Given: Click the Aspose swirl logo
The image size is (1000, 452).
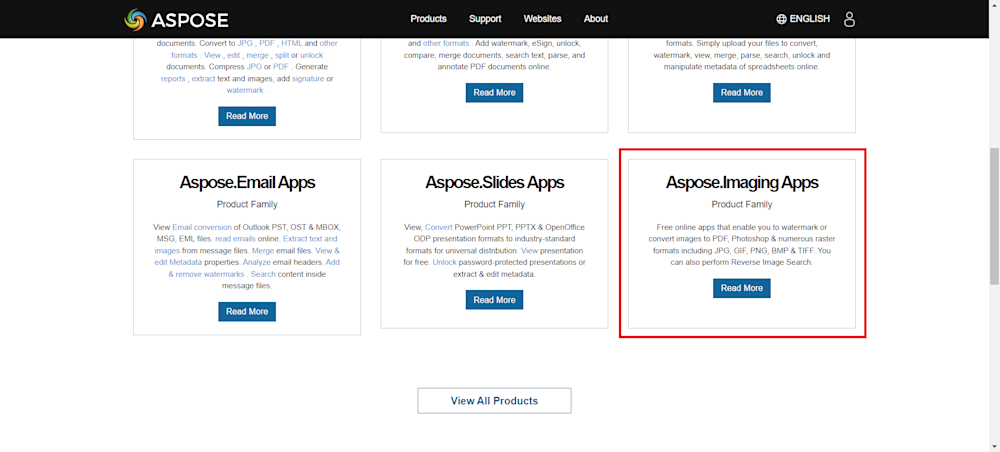Looking at the screenshot, I should tap(135, 19).
